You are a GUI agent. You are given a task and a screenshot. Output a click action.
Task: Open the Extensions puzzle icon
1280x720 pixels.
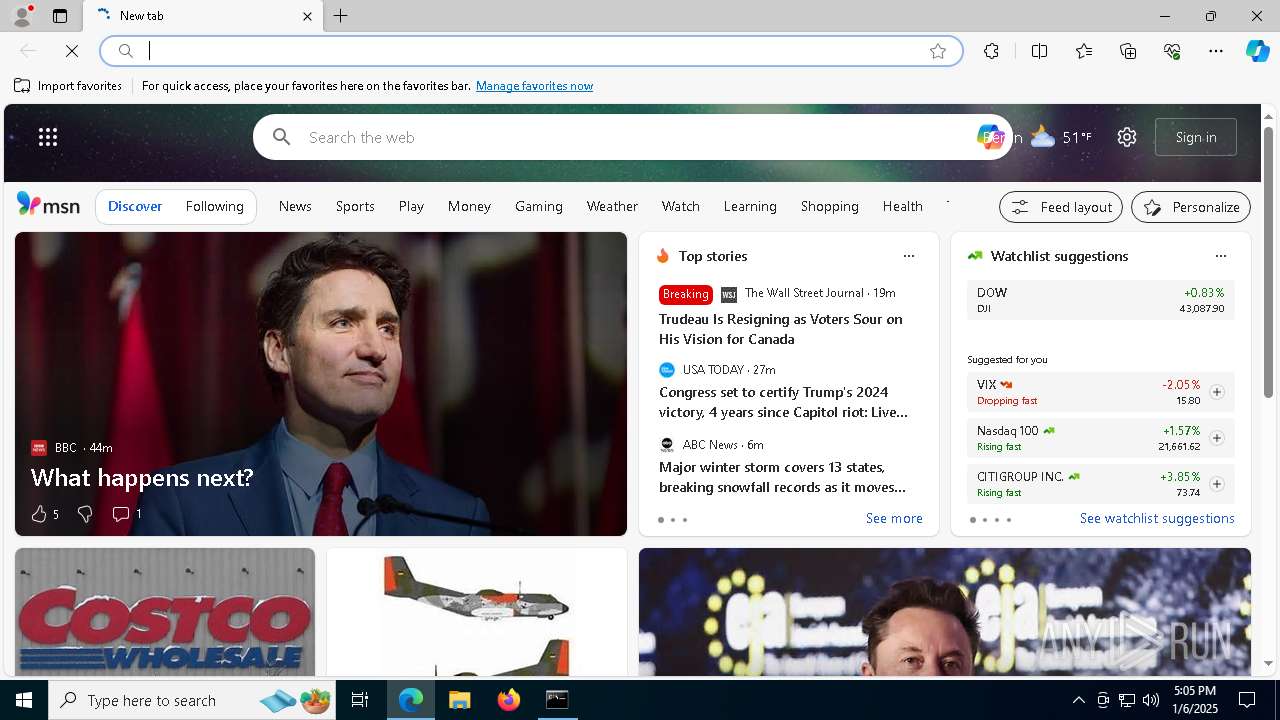(991, 51)
